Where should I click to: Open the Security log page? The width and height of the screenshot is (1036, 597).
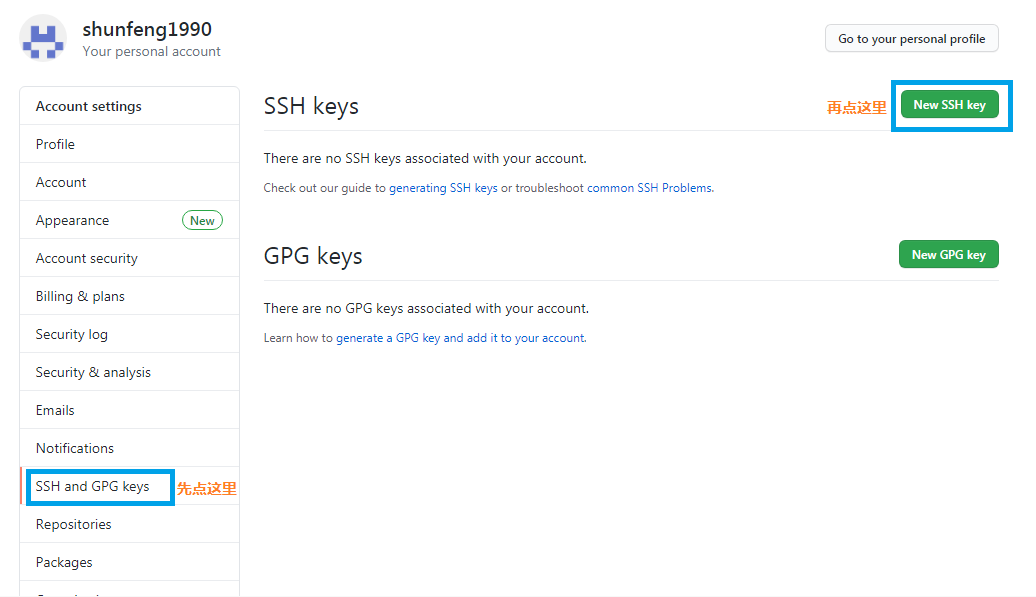72,334
